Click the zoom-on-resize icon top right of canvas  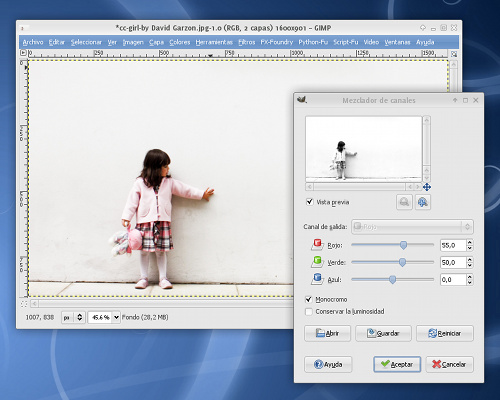tap(454, 53)
